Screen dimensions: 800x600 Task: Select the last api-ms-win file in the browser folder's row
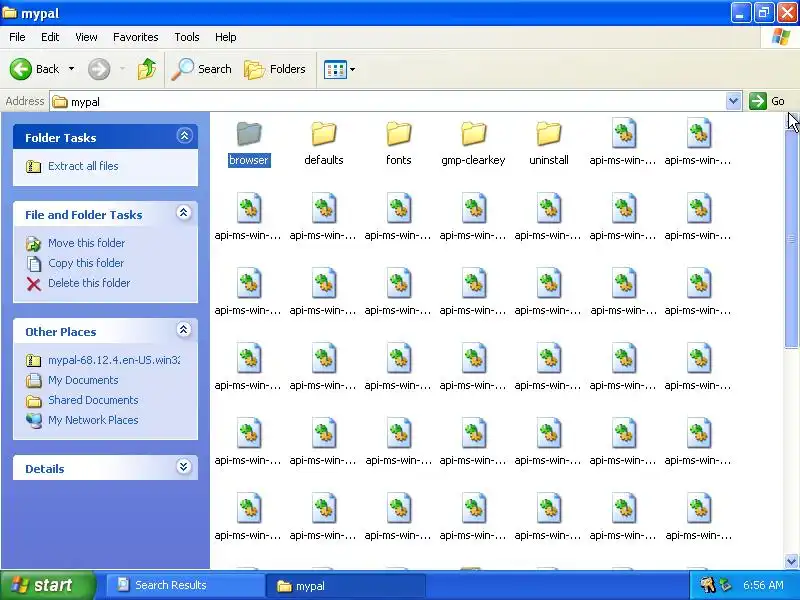click(x=698, y=134)
